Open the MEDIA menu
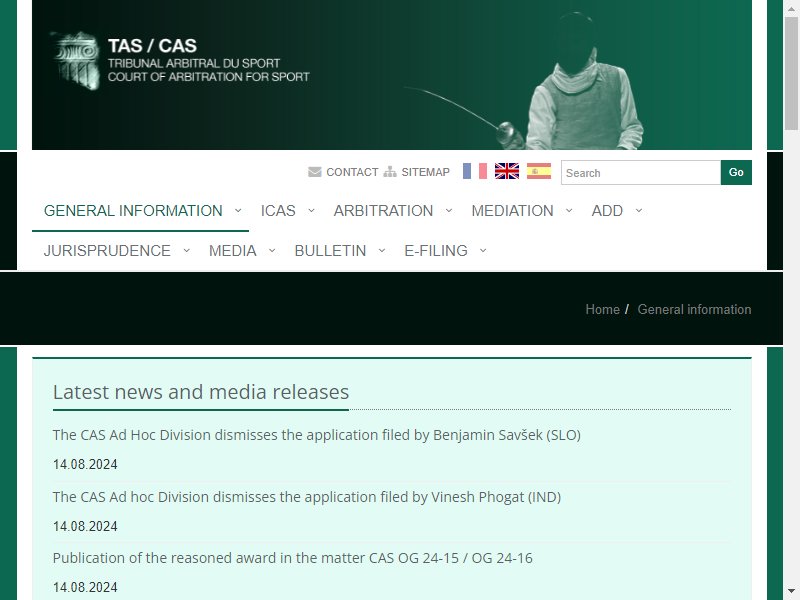Viewport: 800px width, 600px height. [x=233, y=251]
